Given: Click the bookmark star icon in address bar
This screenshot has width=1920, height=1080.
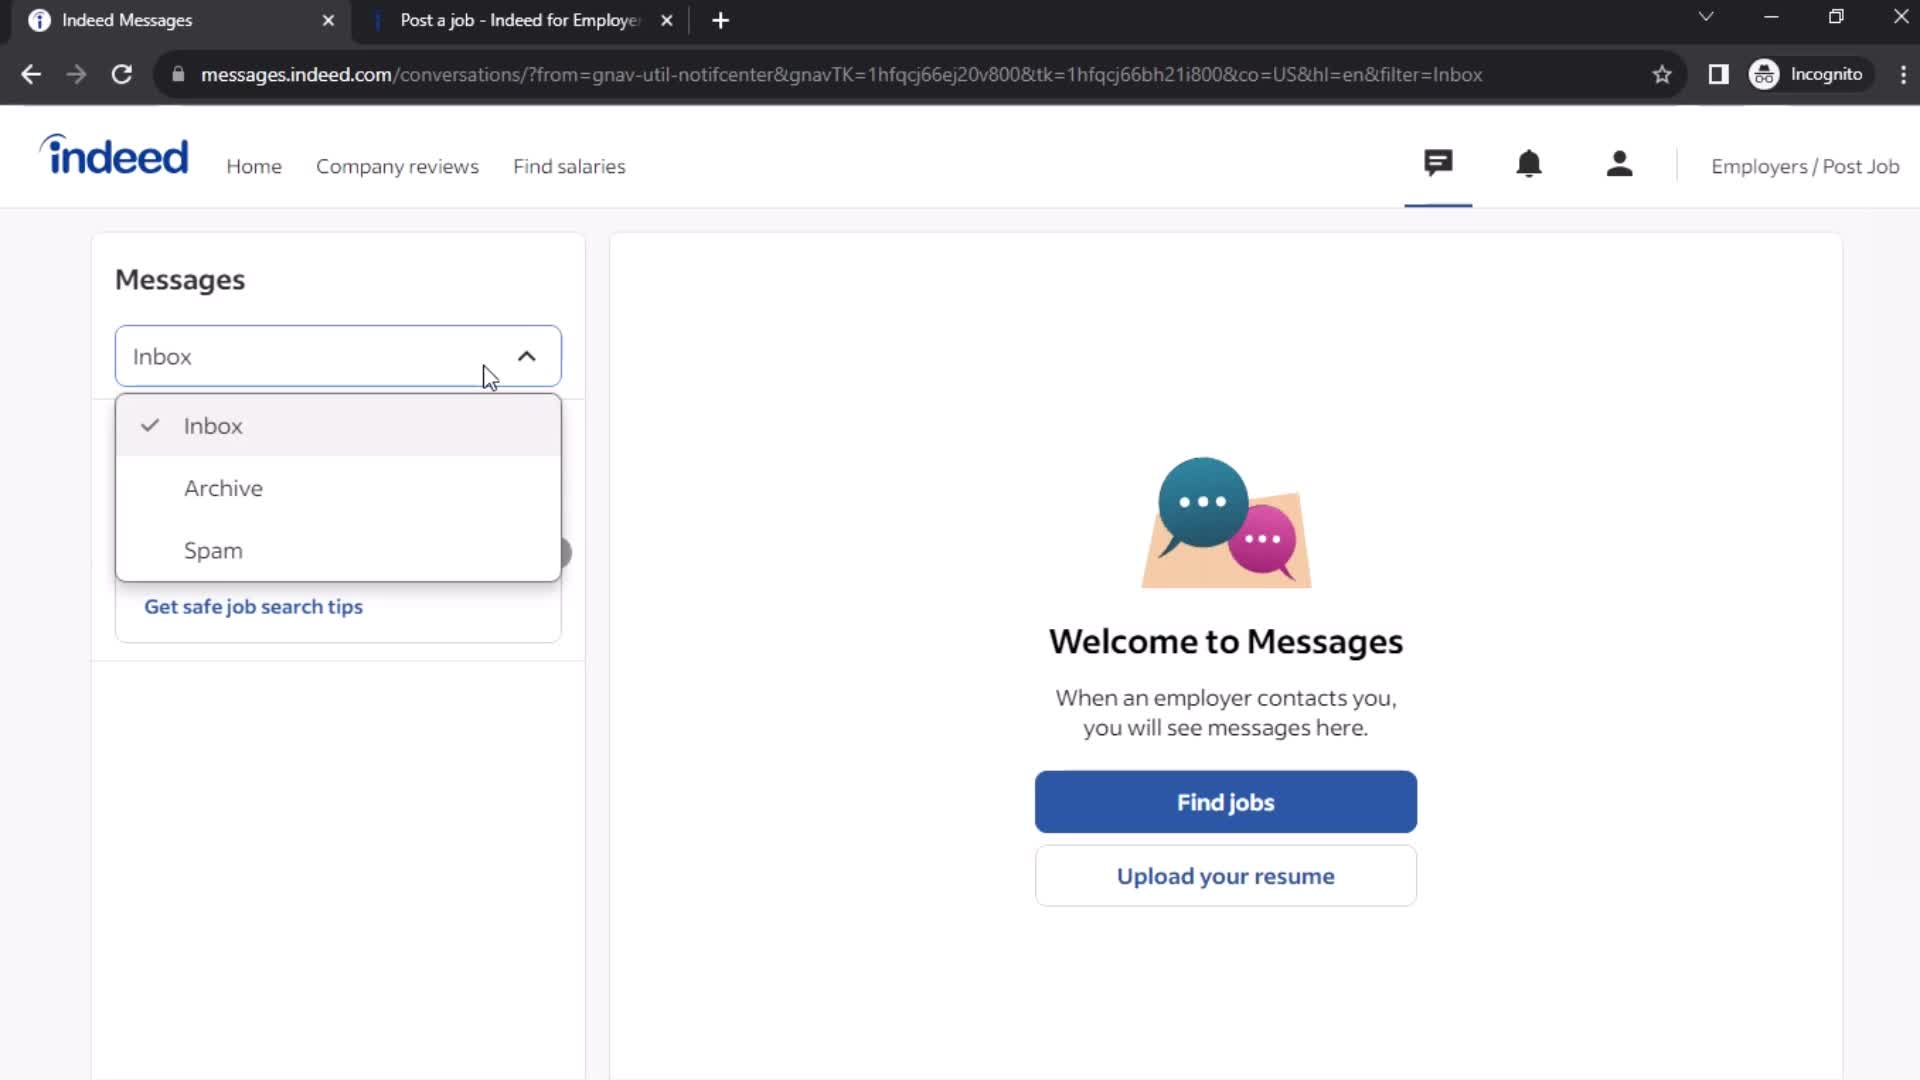Looking at the screenshot, I should point(1662,74).
